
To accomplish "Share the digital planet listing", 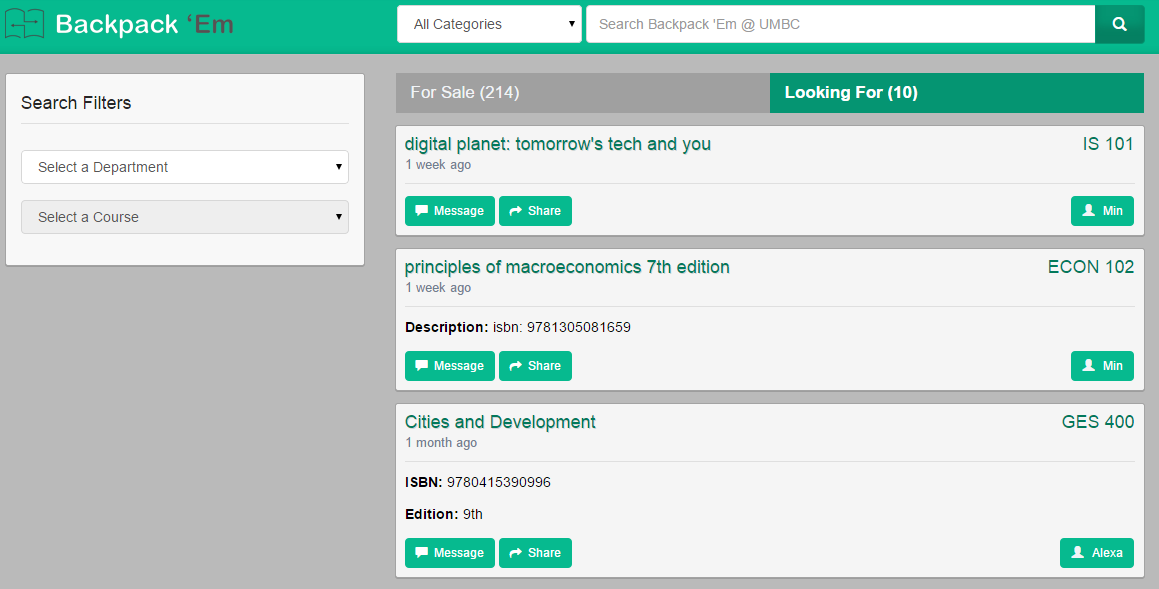I will pos(535,211).
